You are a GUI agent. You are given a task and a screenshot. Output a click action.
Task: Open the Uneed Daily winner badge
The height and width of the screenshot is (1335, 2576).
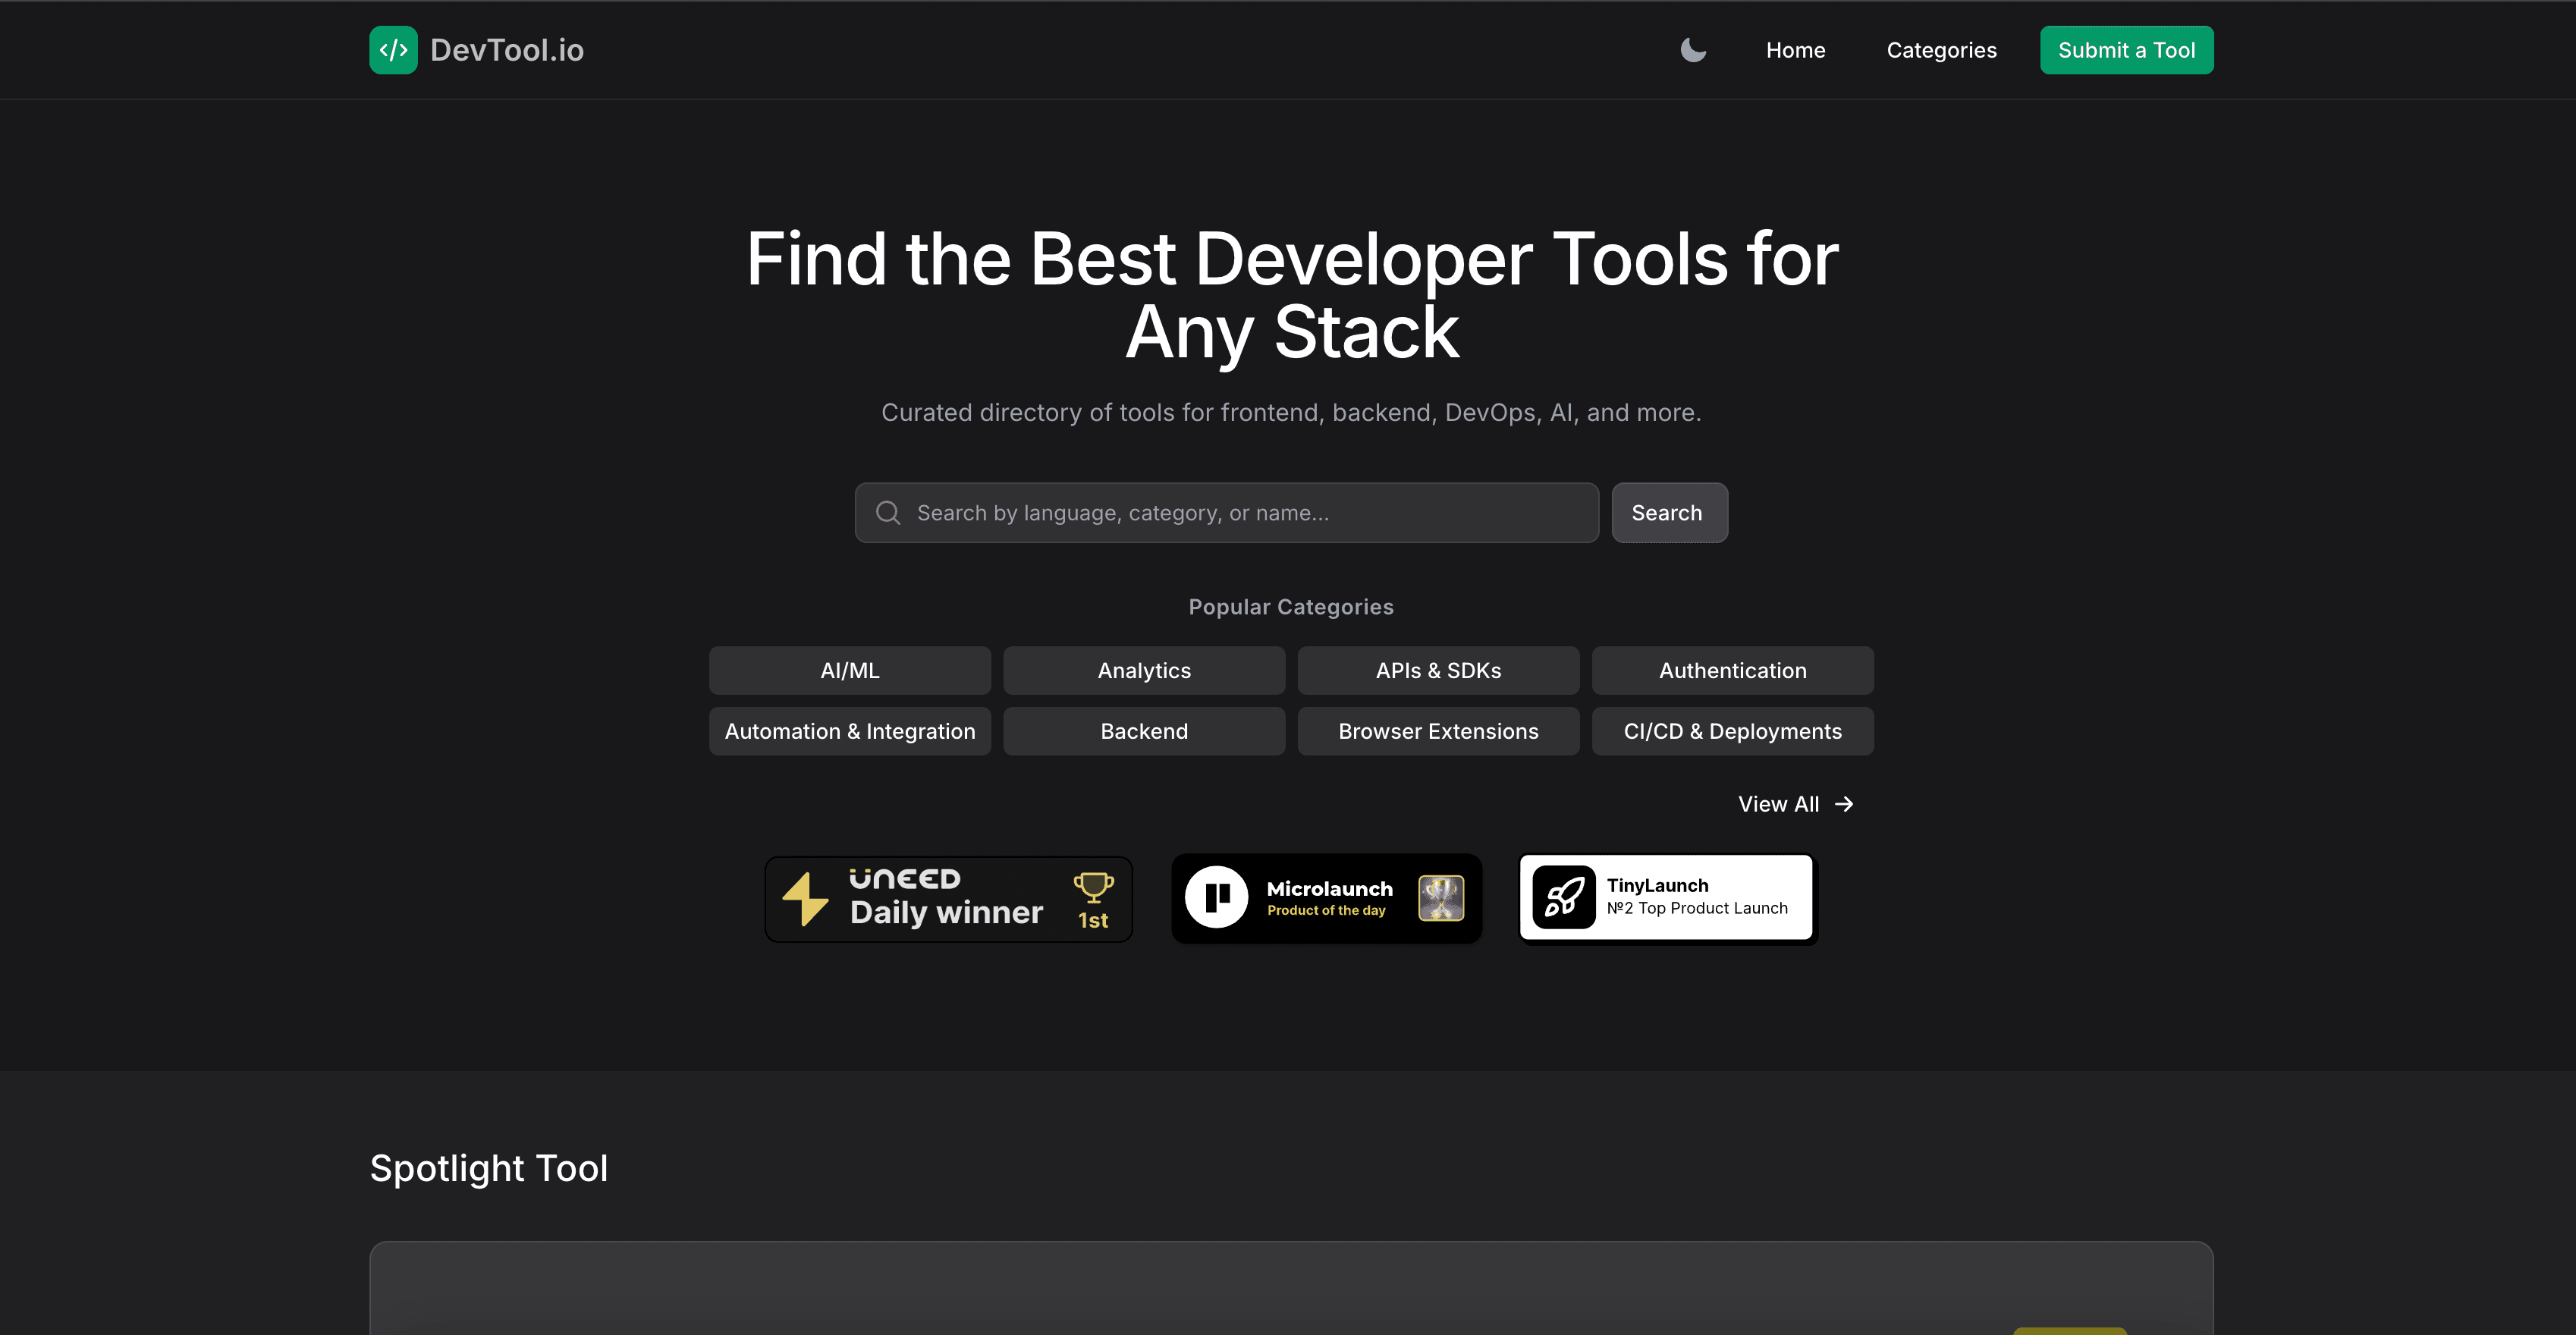pos(948,899)
